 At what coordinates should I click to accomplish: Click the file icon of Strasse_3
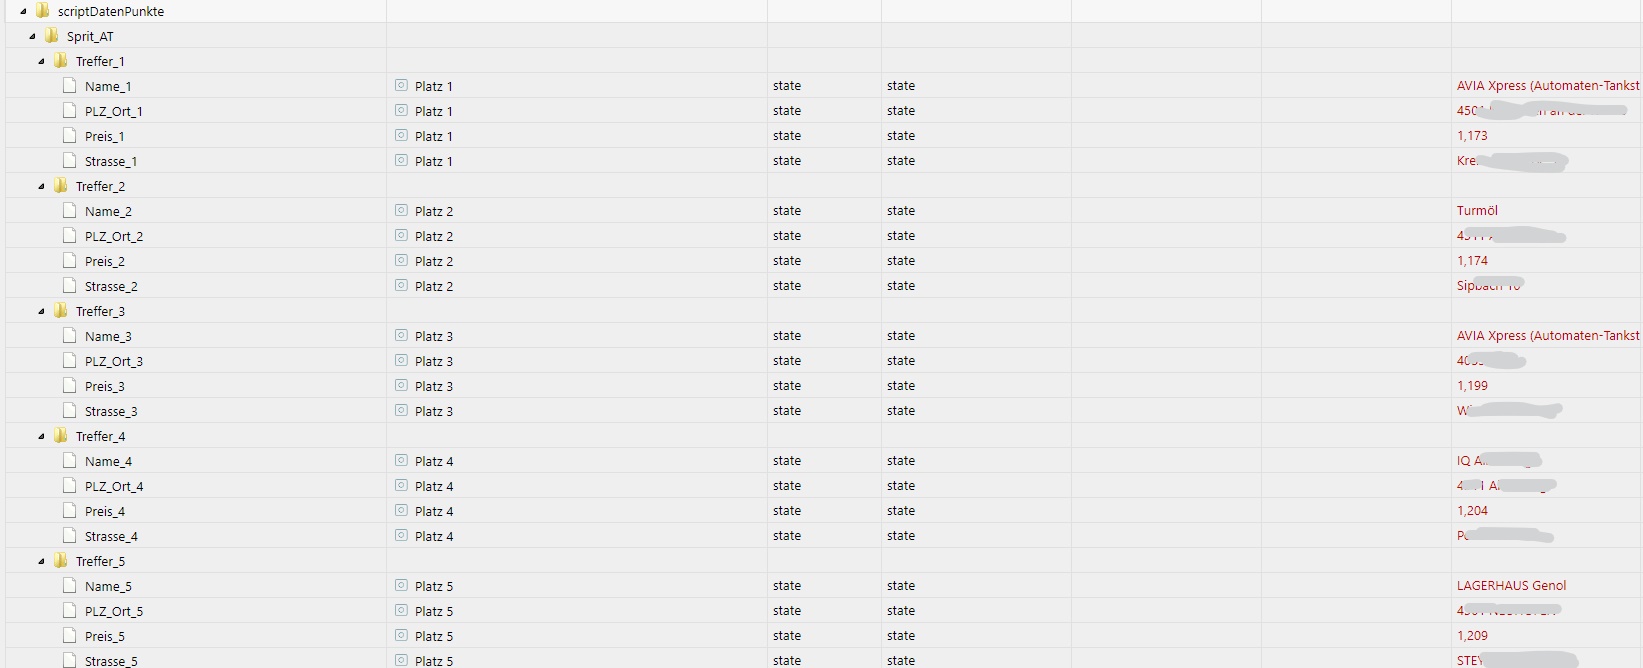coord(69,411)
